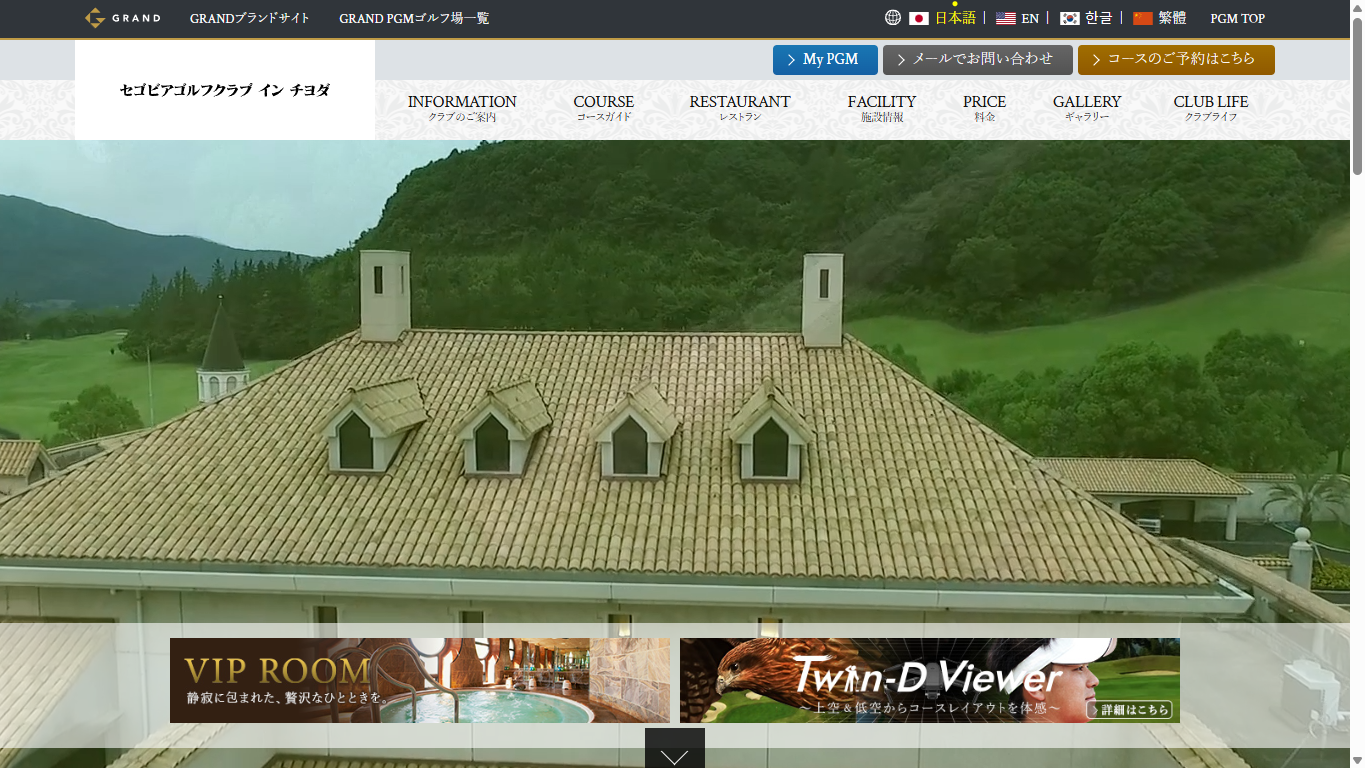Viewport: 1365px width, 768px height.
Task: Open the GALLERY menu
Action: tap(1087, 108)
